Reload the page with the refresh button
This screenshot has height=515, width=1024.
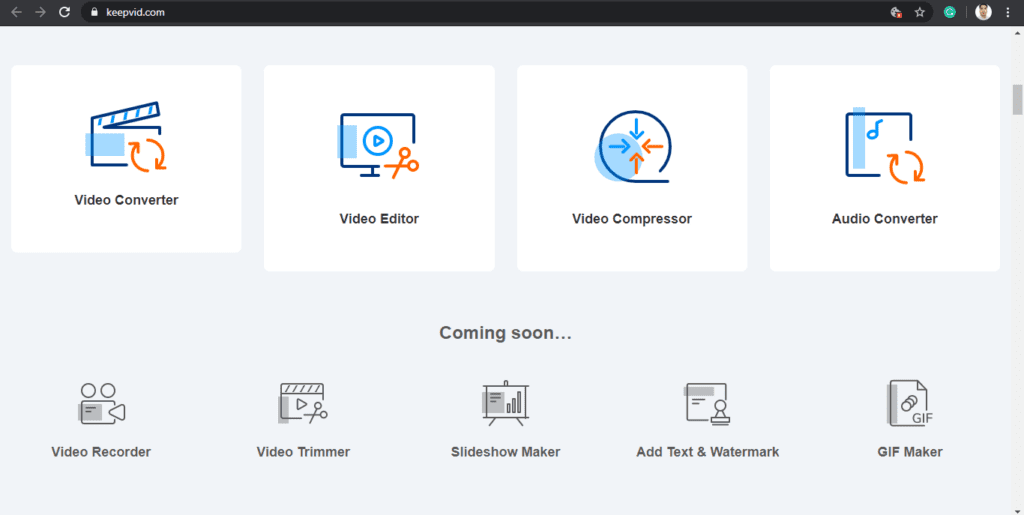(x=64, y=12)
